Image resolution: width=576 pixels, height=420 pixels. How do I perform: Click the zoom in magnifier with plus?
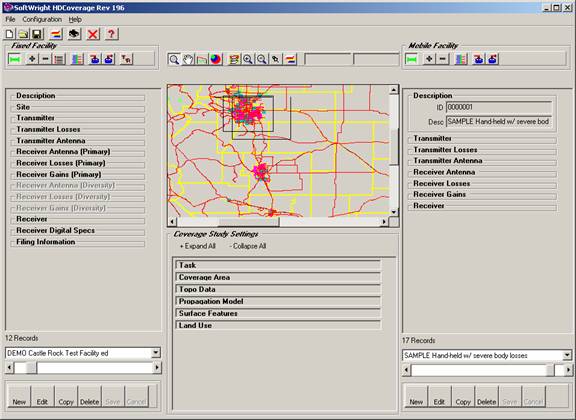[x=248, y=59]
